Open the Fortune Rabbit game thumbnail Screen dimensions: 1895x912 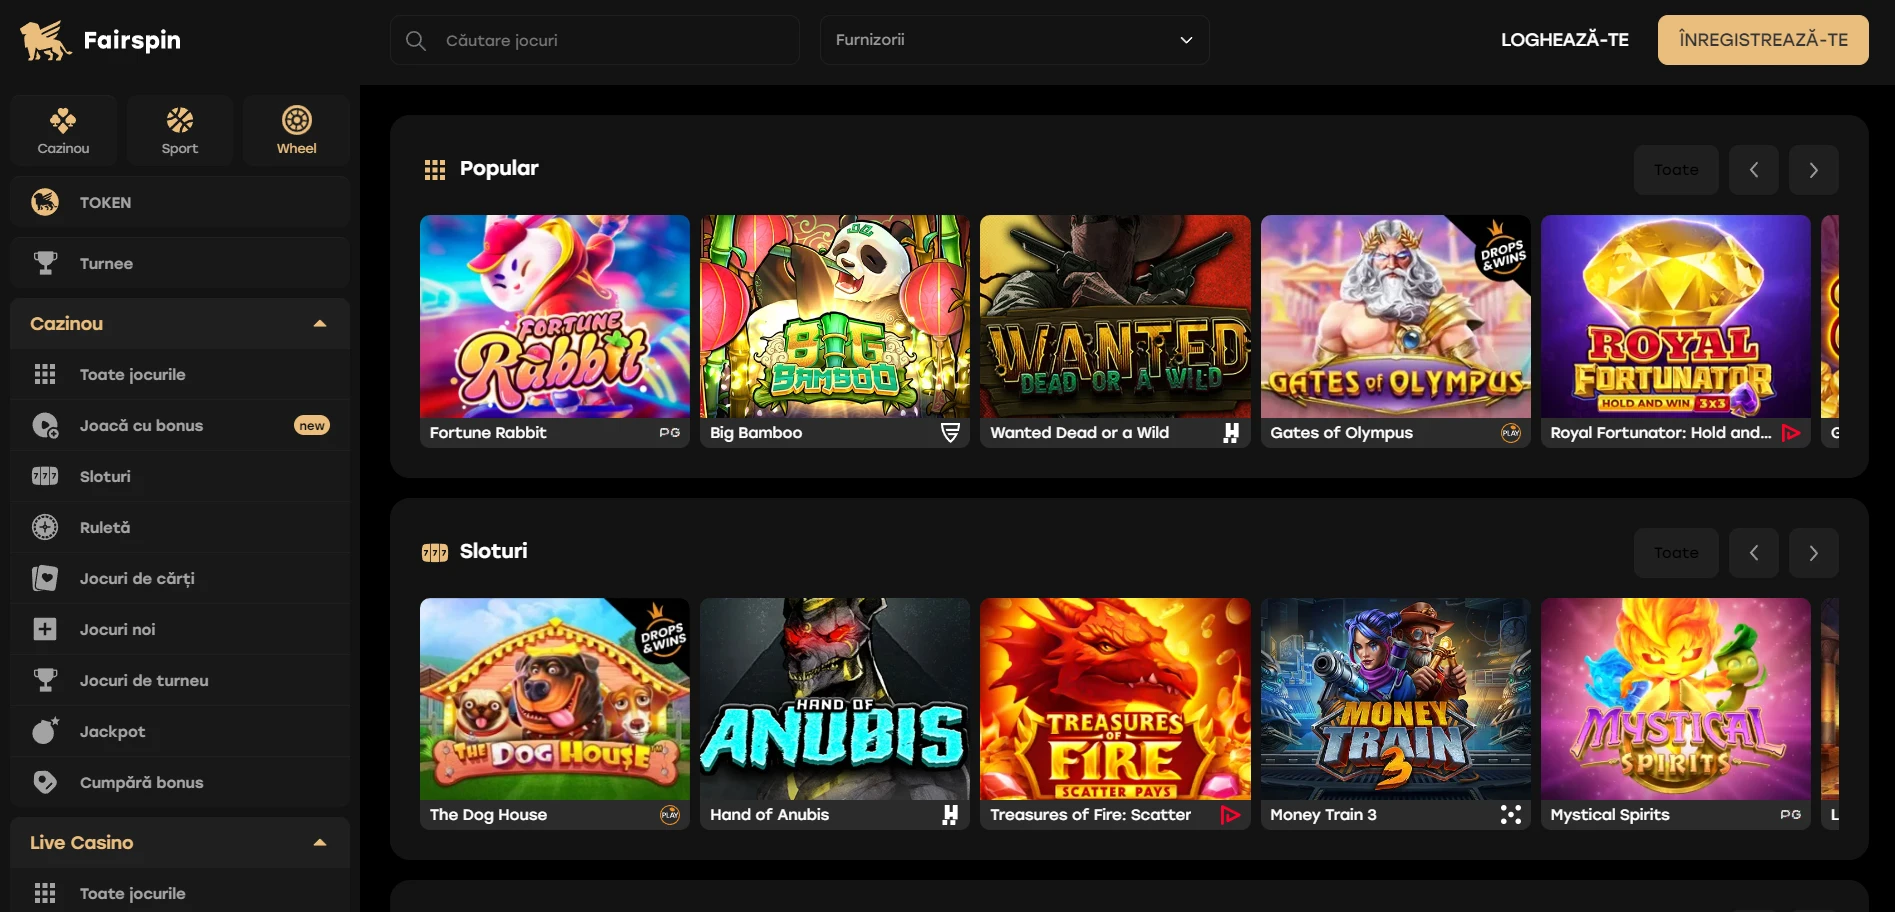click(x=555, y=316)
